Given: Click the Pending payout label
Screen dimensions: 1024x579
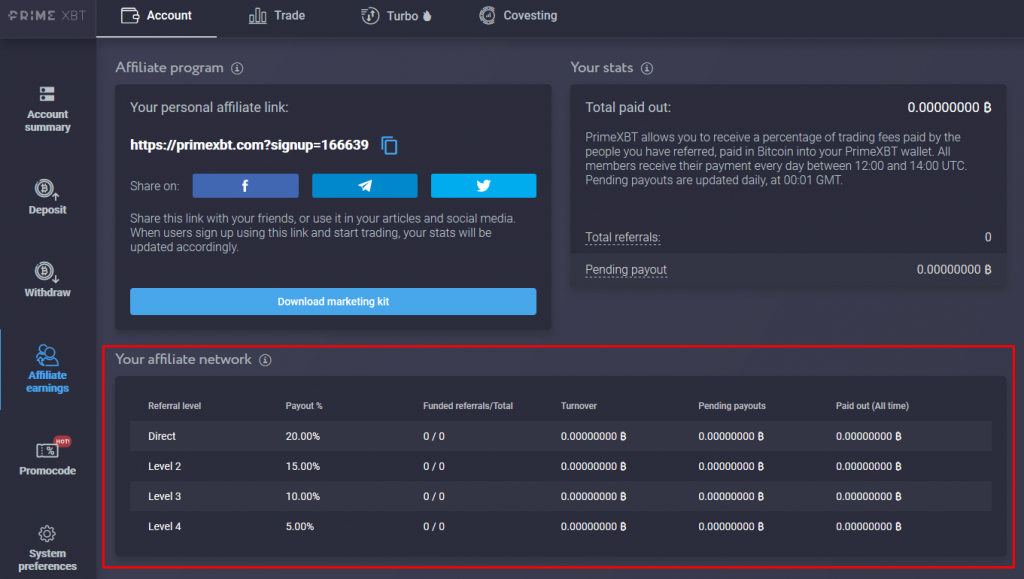Looking at the screenshot, I should [626, 270].
